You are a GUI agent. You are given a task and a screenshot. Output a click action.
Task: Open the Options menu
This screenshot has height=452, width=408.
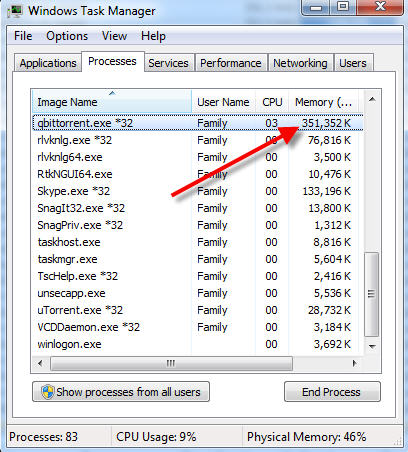[x=67, y=36]
